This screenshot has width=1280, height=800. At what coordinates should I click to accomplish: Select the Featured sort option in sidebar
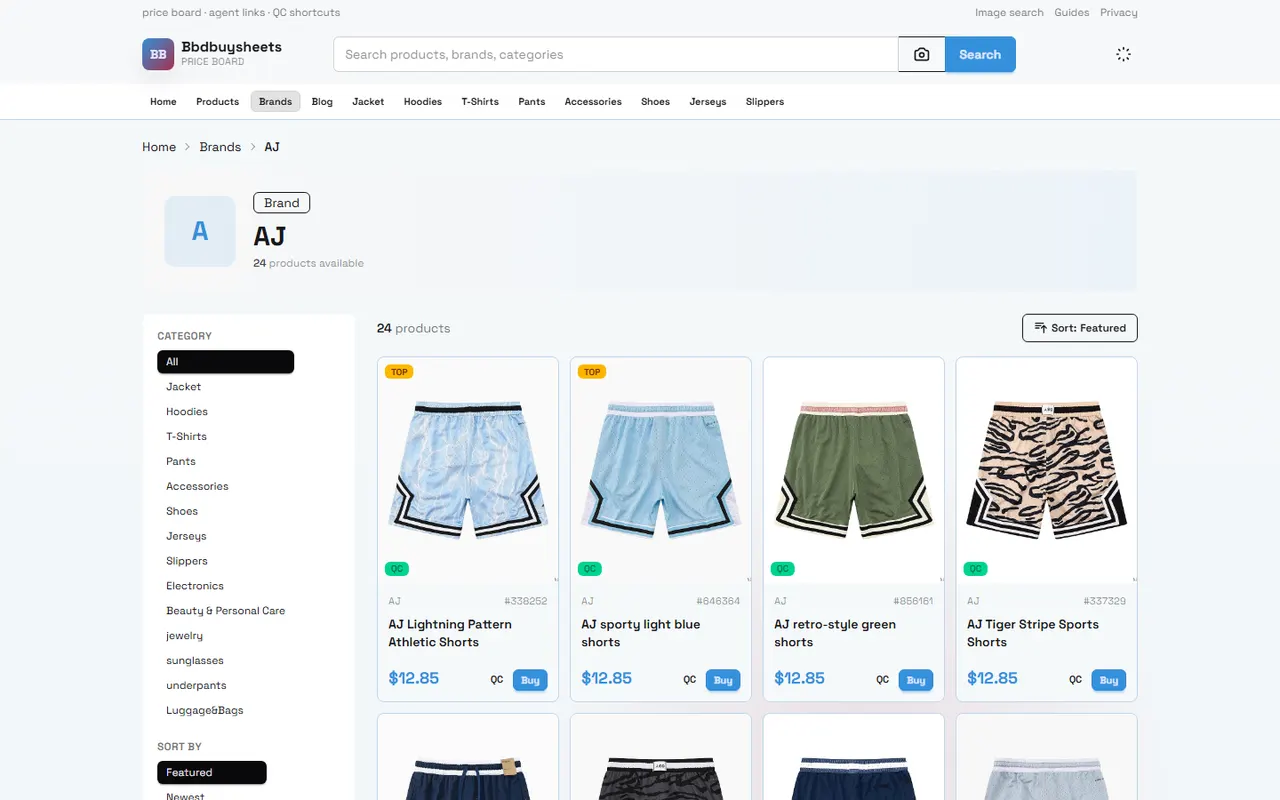pyautogui.click(x=212, y=773)
